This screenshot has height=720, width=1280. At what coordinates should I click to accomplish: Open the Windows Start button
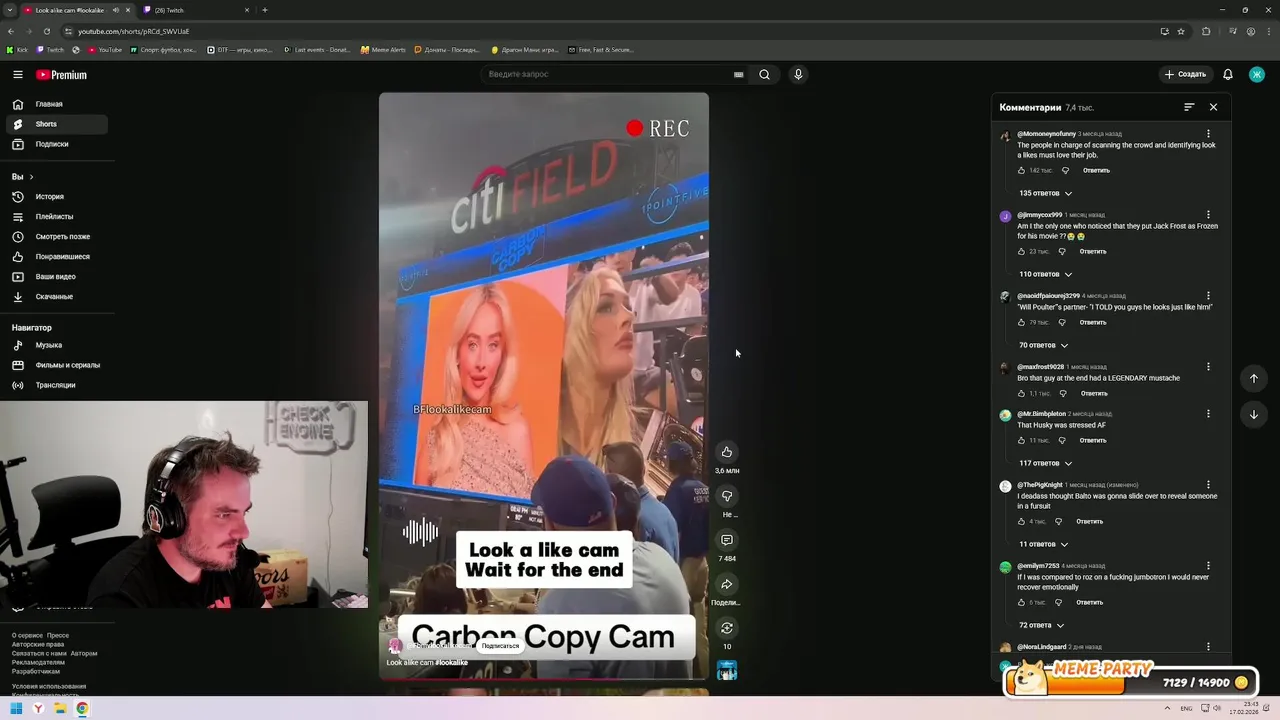(x=16, y=709)
